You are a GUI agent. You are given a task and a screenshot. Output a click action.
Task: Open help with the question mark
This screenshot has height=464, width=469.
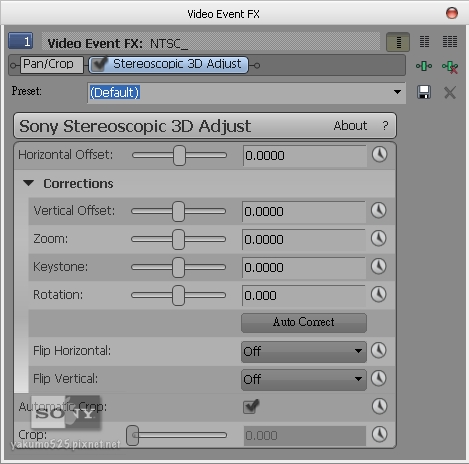point(385,126)
